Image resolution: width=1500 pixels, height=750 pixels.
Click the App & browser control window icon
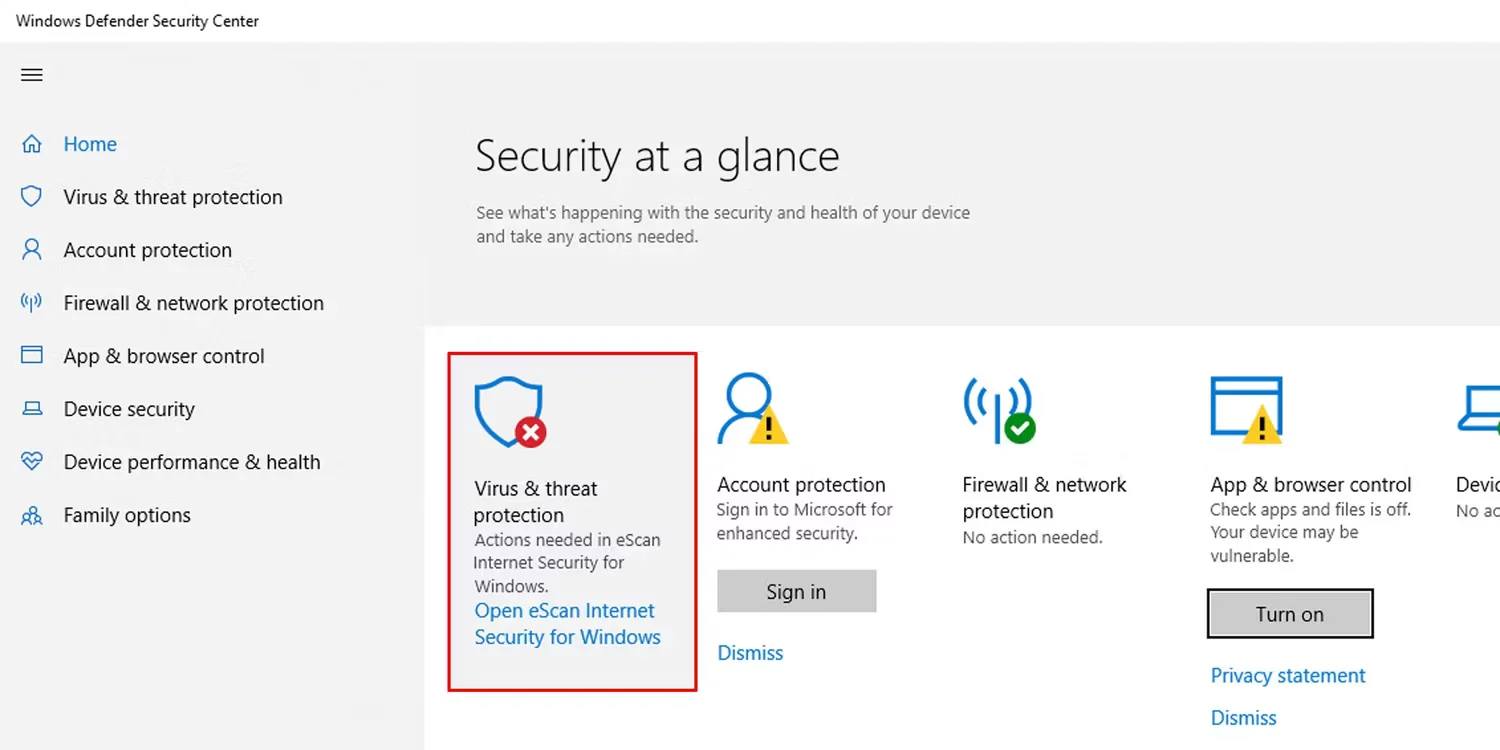(32, 356)
